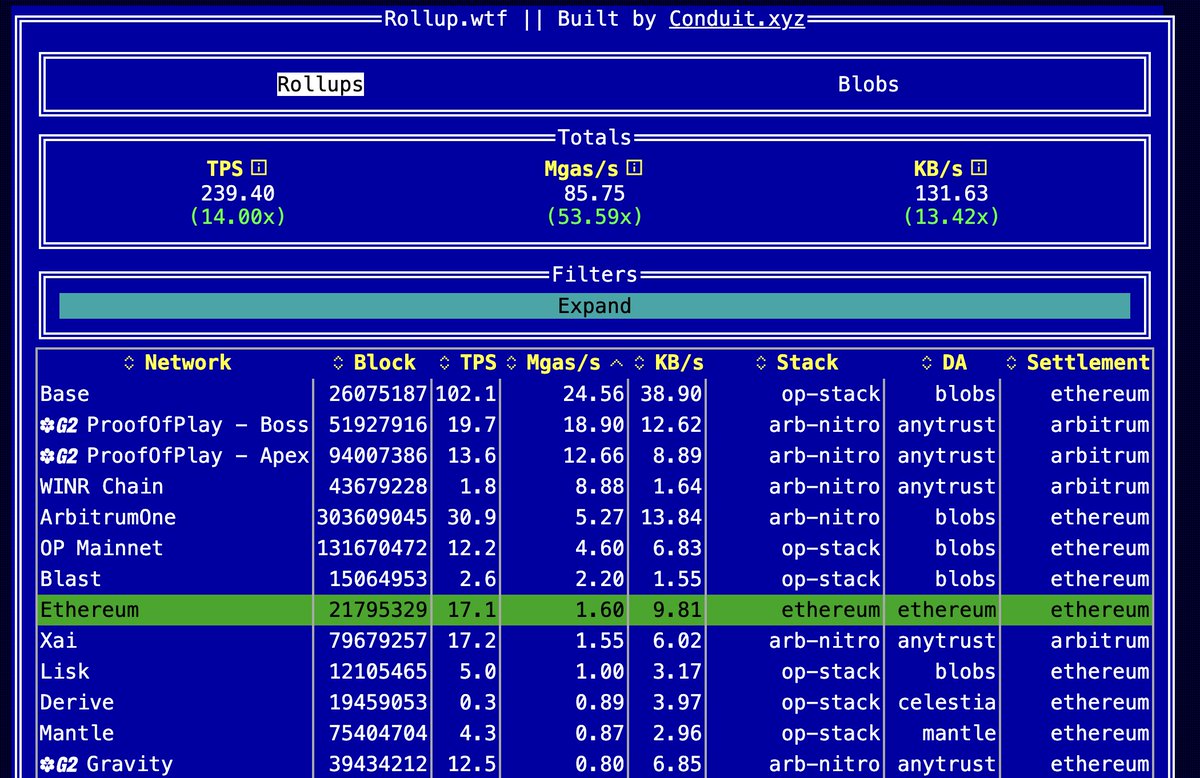Open the Conduit.xyz link
1200x778 pixels.
737,19
